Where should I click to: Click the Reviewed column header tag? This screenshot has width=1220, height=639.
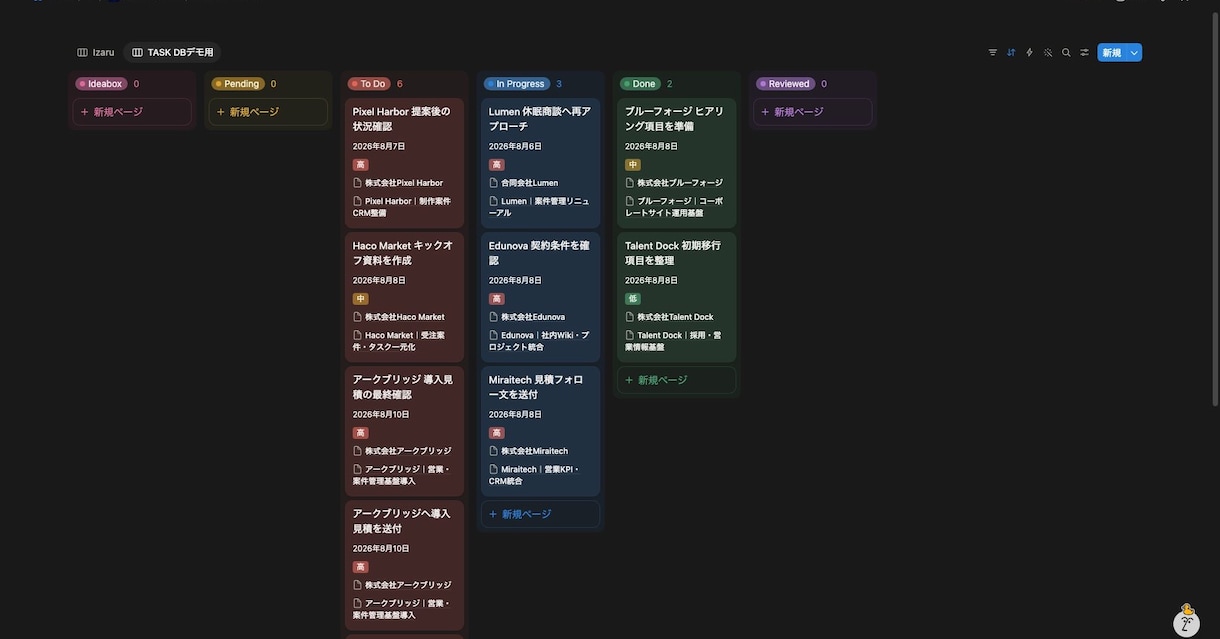785,84
